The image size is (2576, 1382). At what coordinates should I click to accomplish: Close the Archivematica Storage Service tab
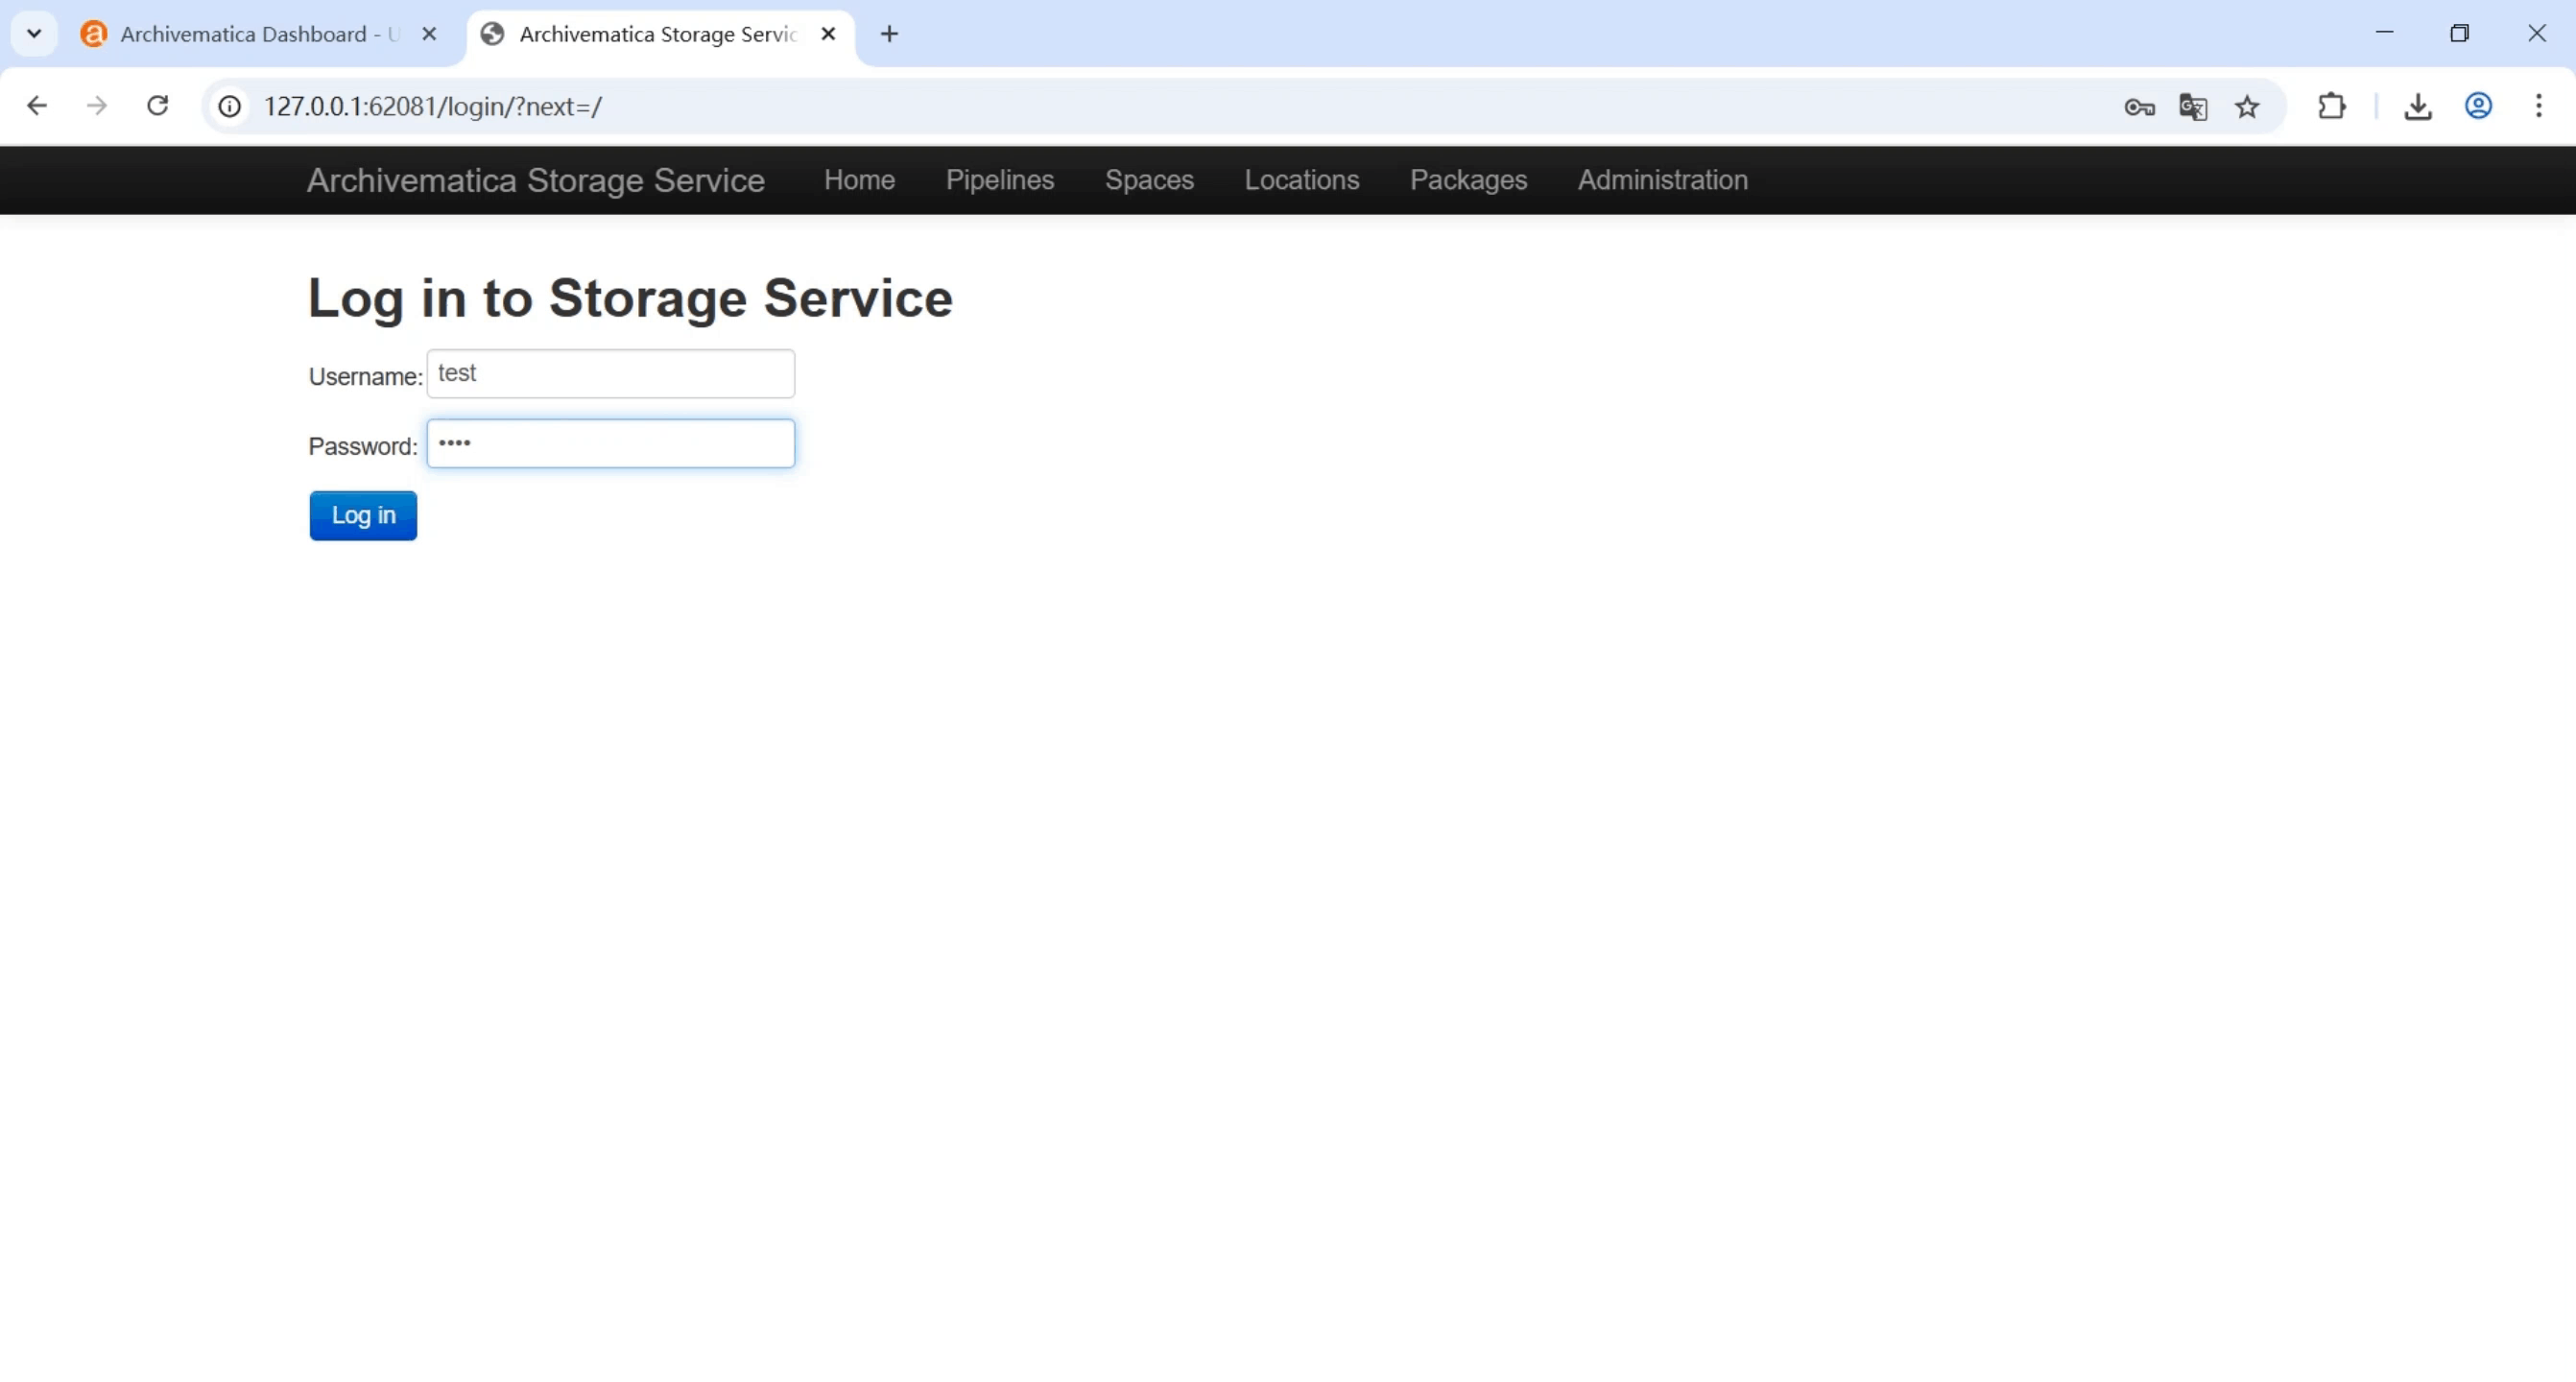click(x=828, y=34)
